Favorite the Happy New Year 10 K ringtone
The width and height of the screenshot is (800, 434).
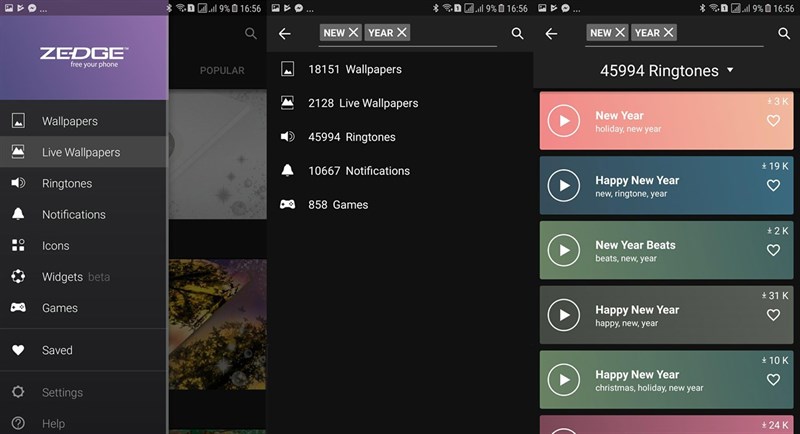773,379
